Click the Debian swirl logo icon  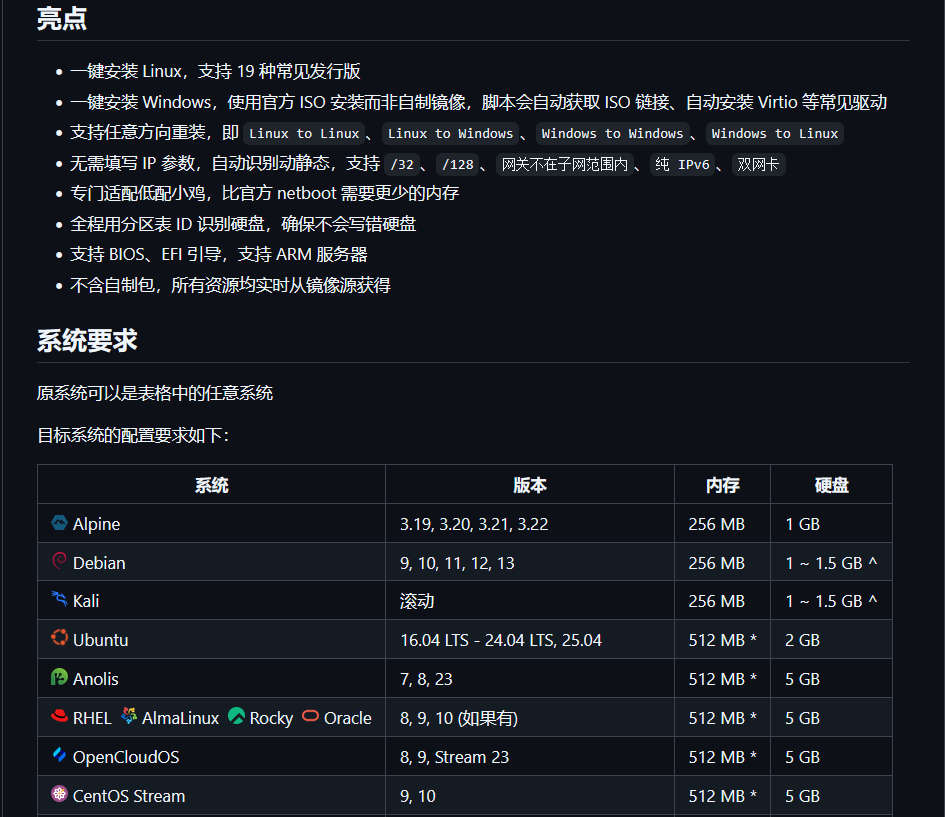point(59,561)
